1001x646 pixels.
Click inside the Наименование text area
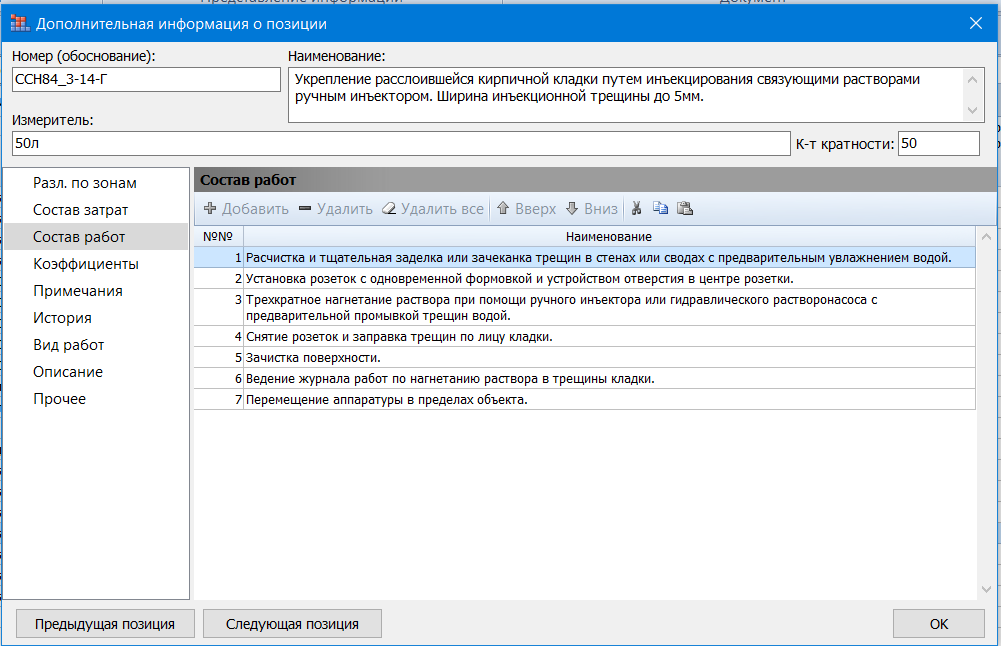(626, 95)
